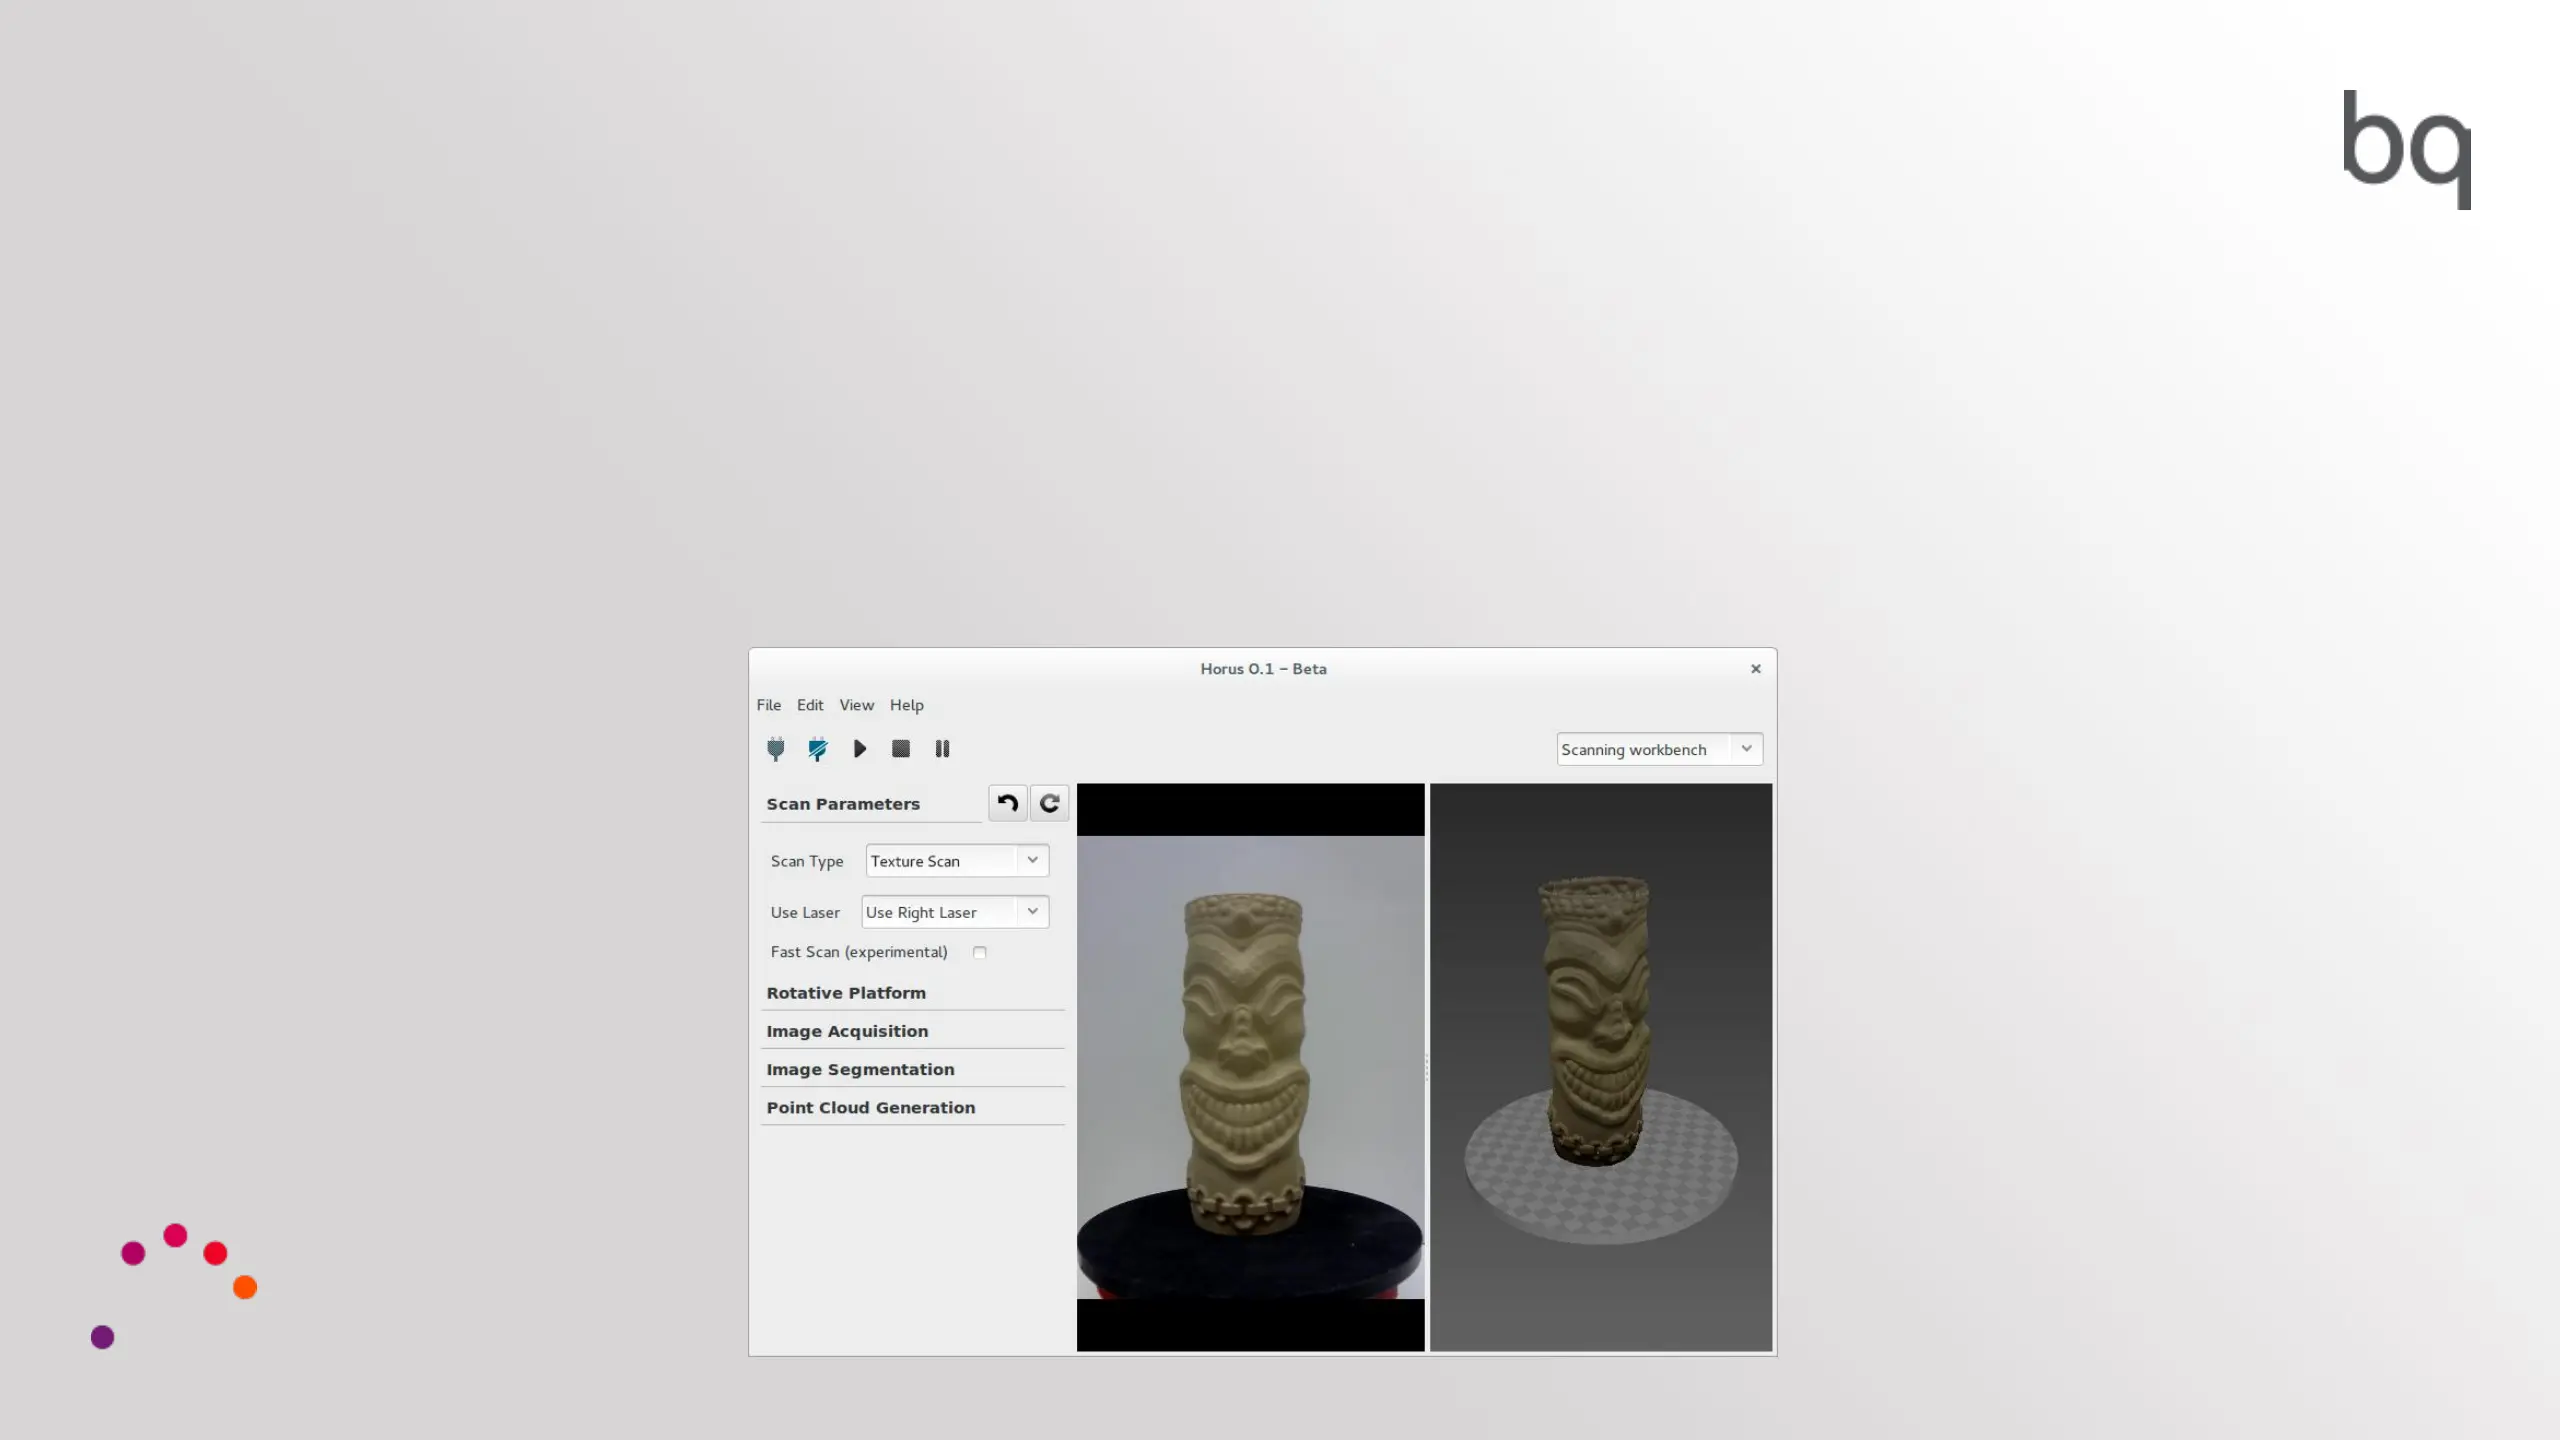This screenshot has height=1440, width=2560.
Task: Click the 3D point cloud model view
Action: [x=1600, y=1066]
